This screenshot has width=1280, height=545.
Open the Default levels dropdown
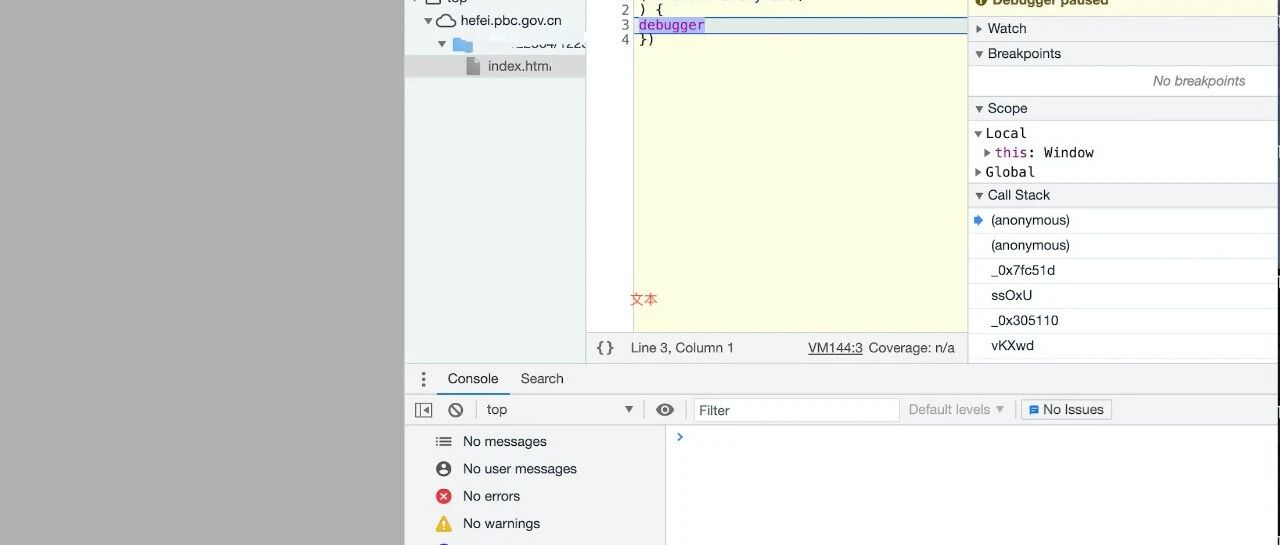pyautogui.click(x=956, y=410)
